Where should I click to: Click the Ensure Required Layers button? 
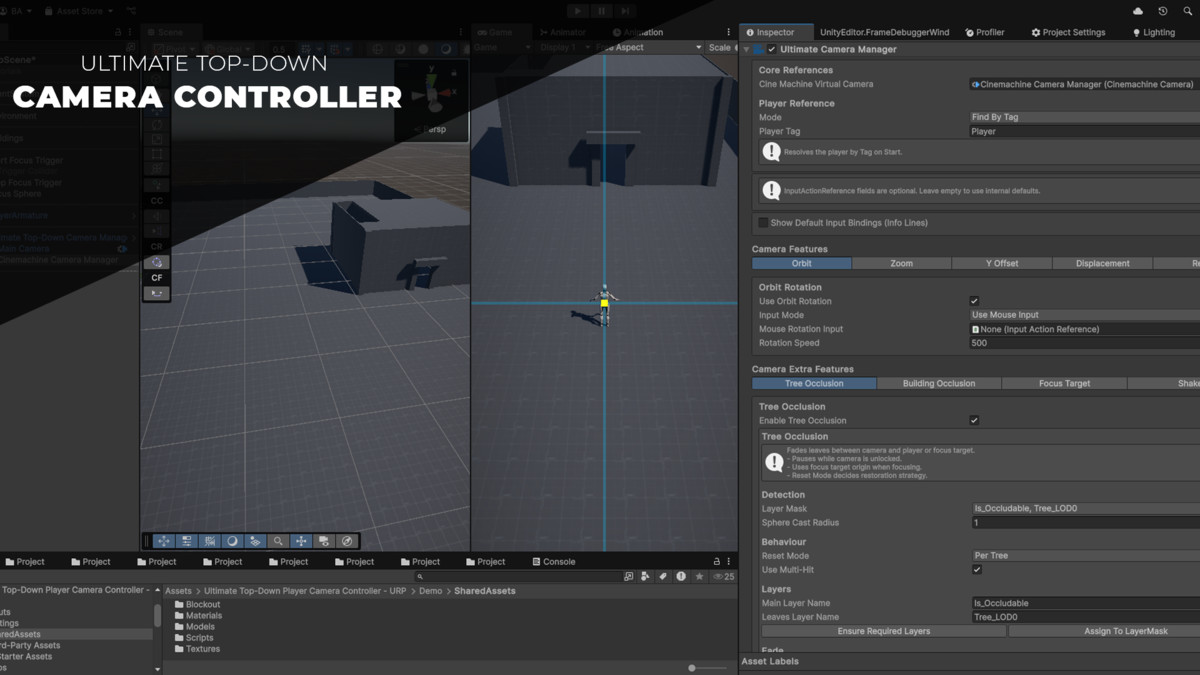point(883,631)
